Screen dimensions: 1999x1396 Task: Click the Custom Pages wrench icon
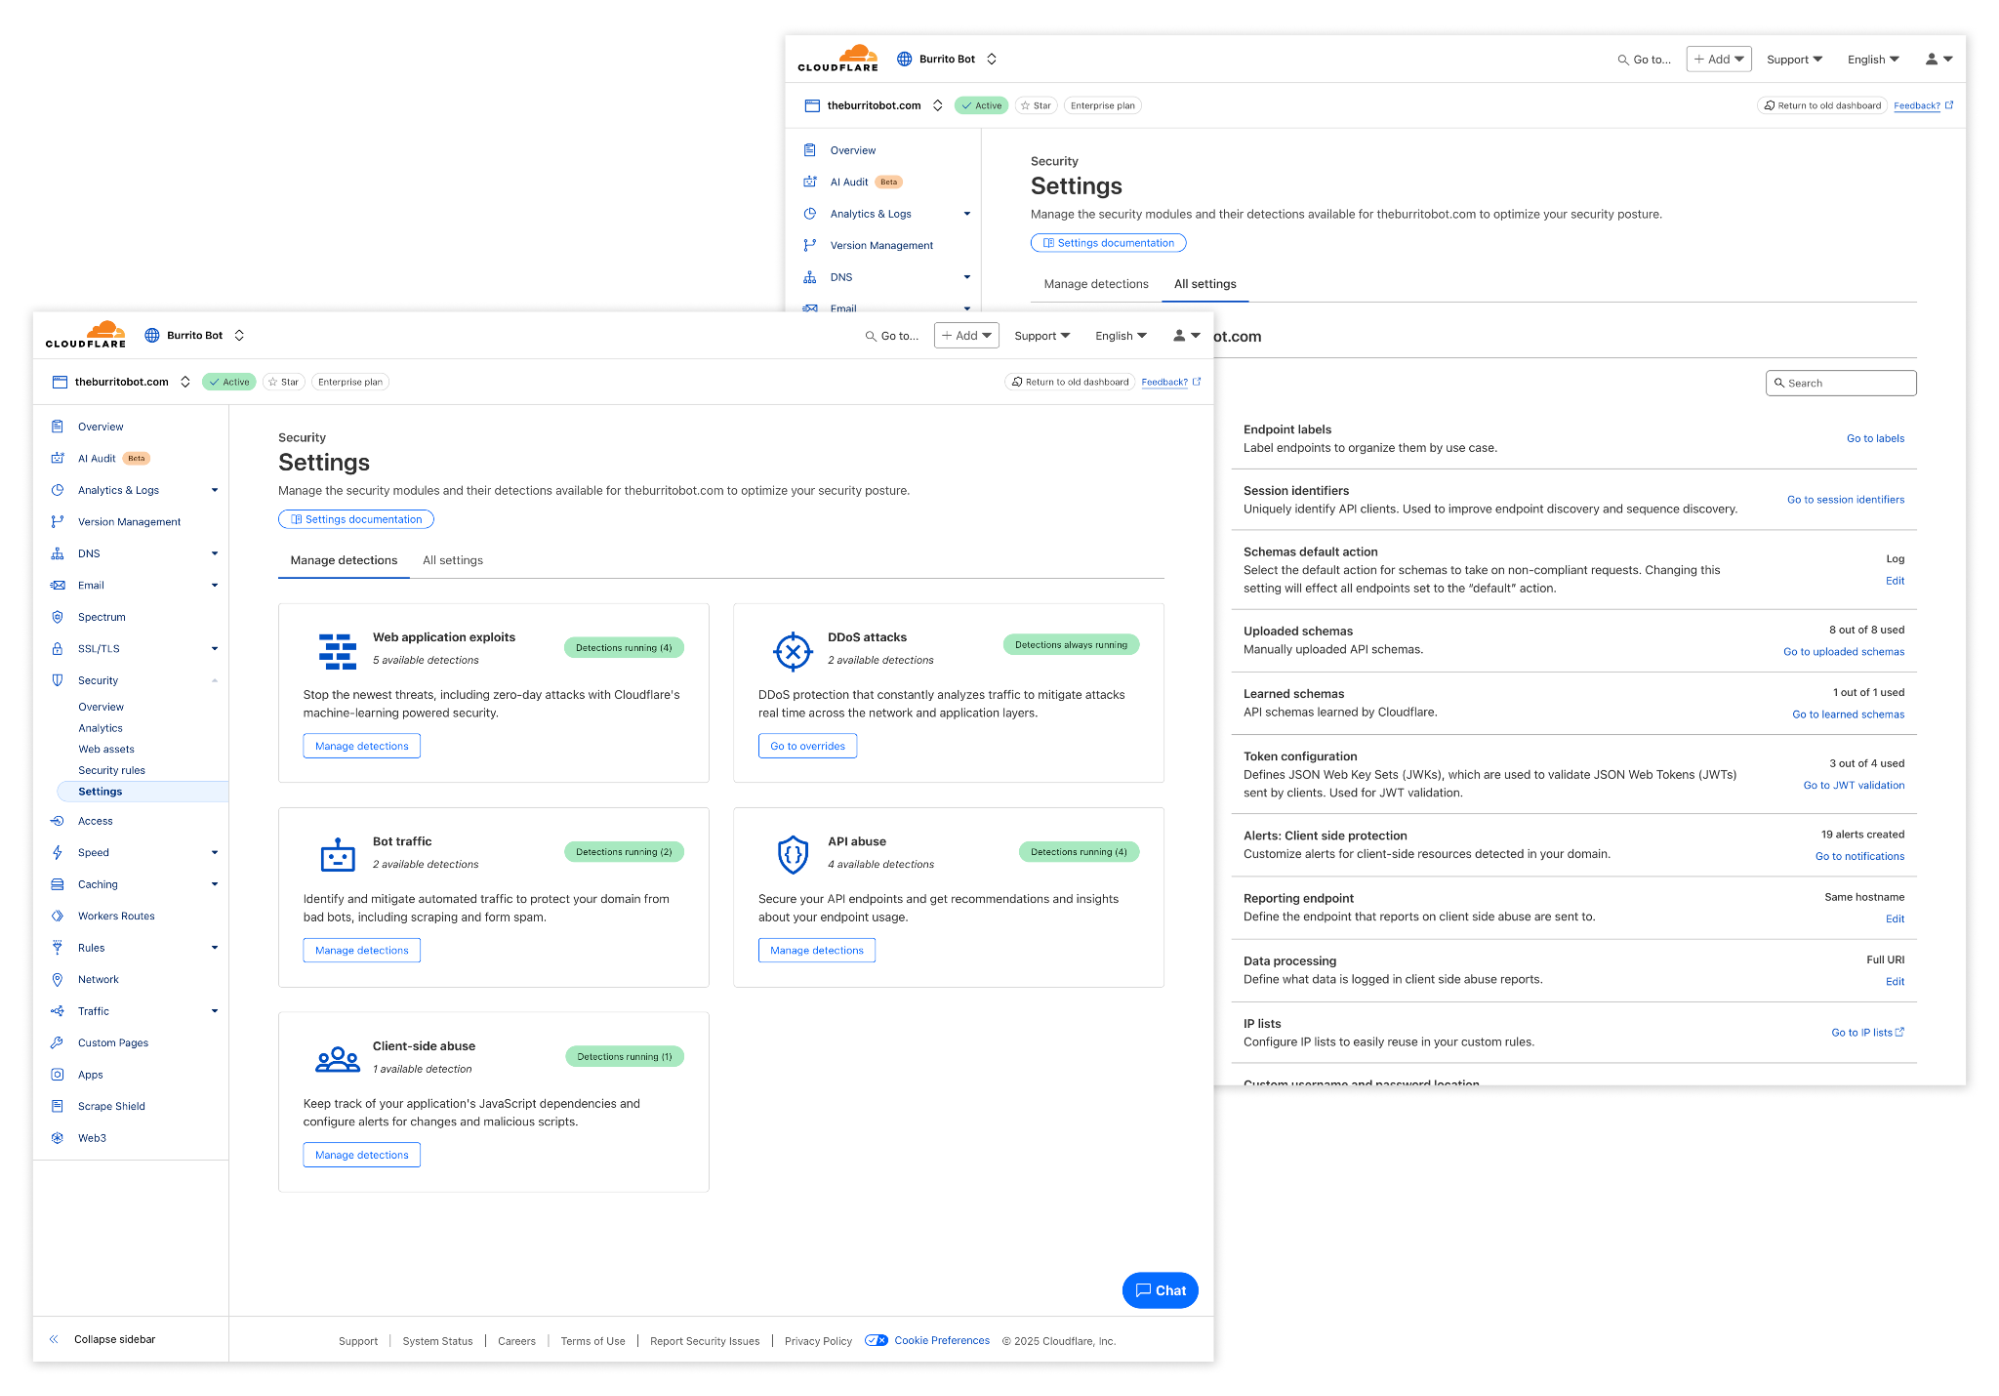(x=57, y=1043)
